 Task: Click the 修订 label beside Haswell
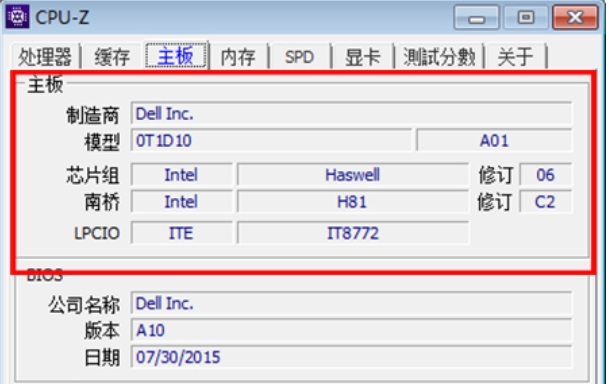tap(496, 175)
